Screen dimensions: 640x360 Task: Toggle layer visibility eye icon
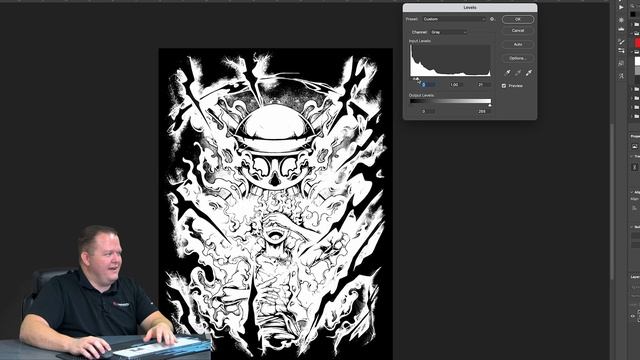pyautogui.click(x=633, y=316)
